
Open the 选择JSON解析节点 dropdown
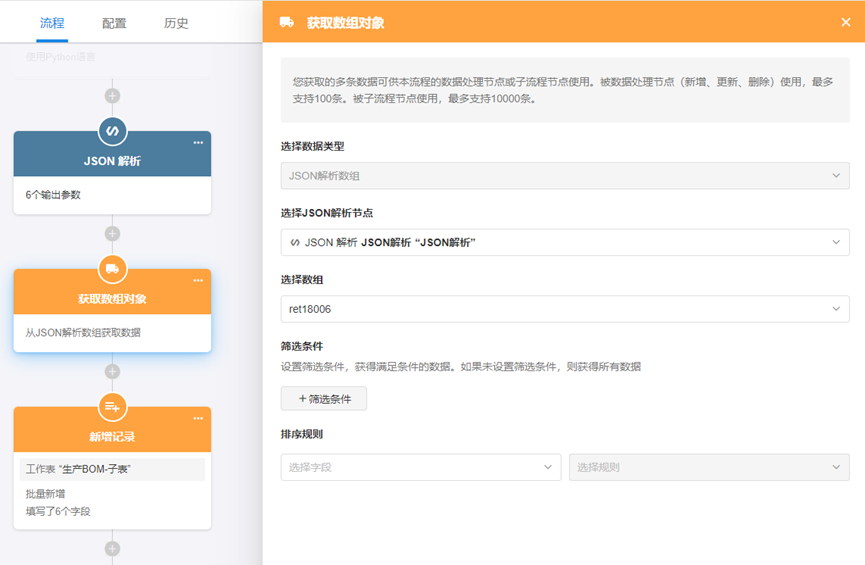[x=564, y=242]
